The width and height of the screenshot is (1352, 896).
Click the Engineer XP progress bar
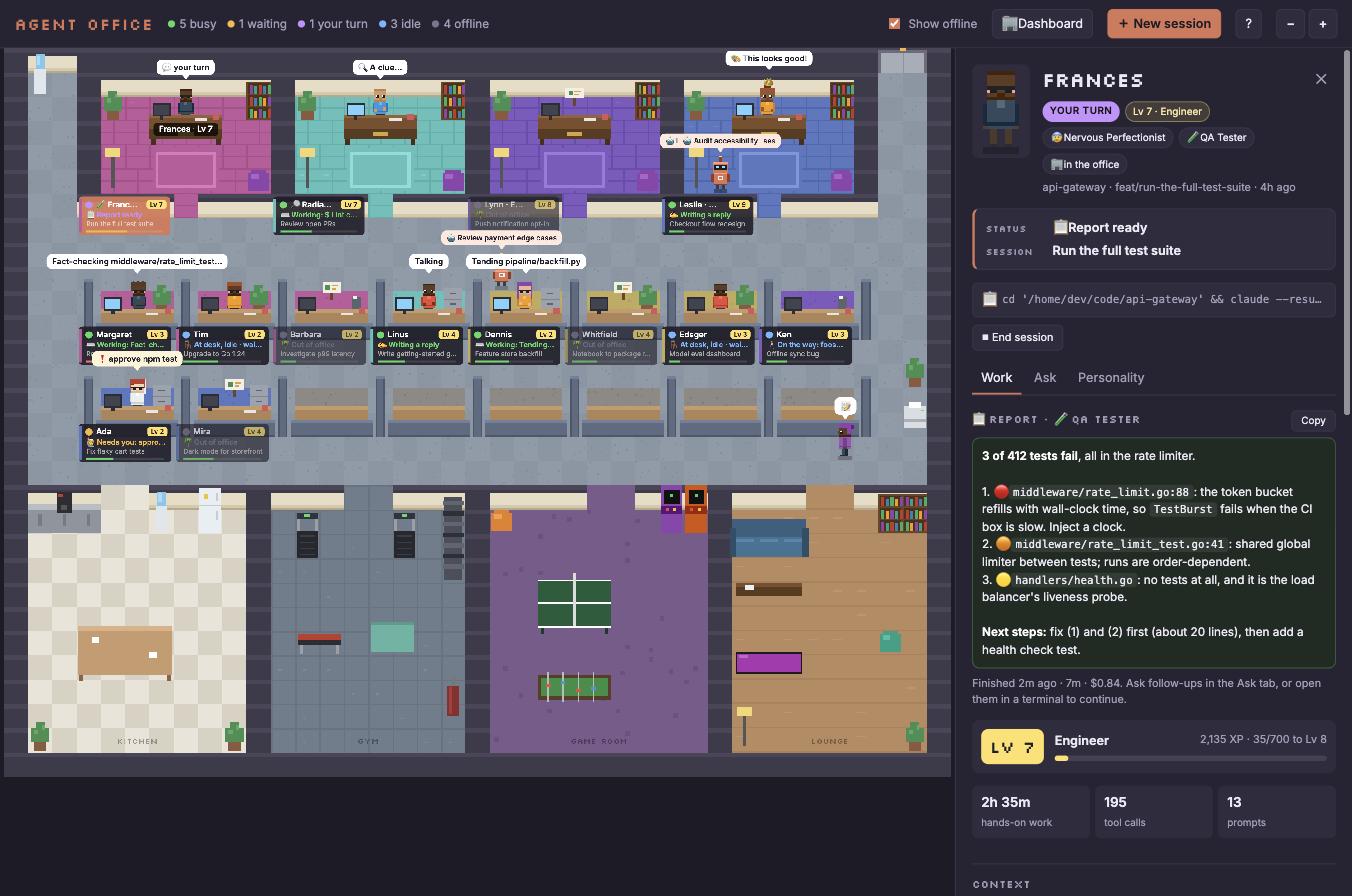coord(1190,758)
